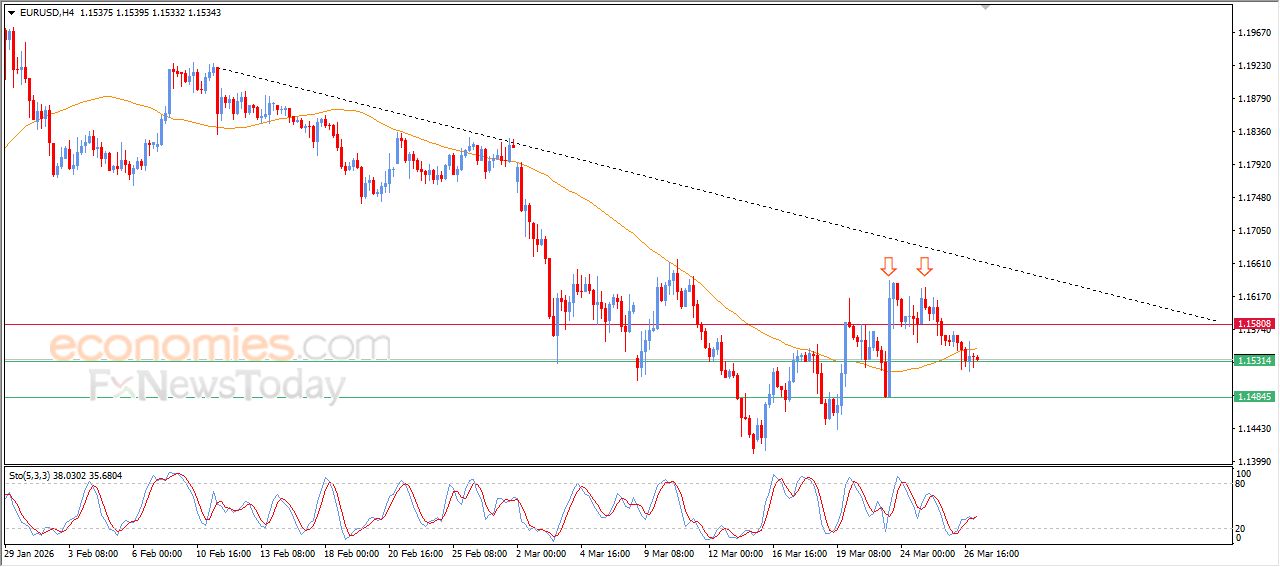Select the green 1.14845 price label
The image size is (1280, 567).
point(1254,397)
